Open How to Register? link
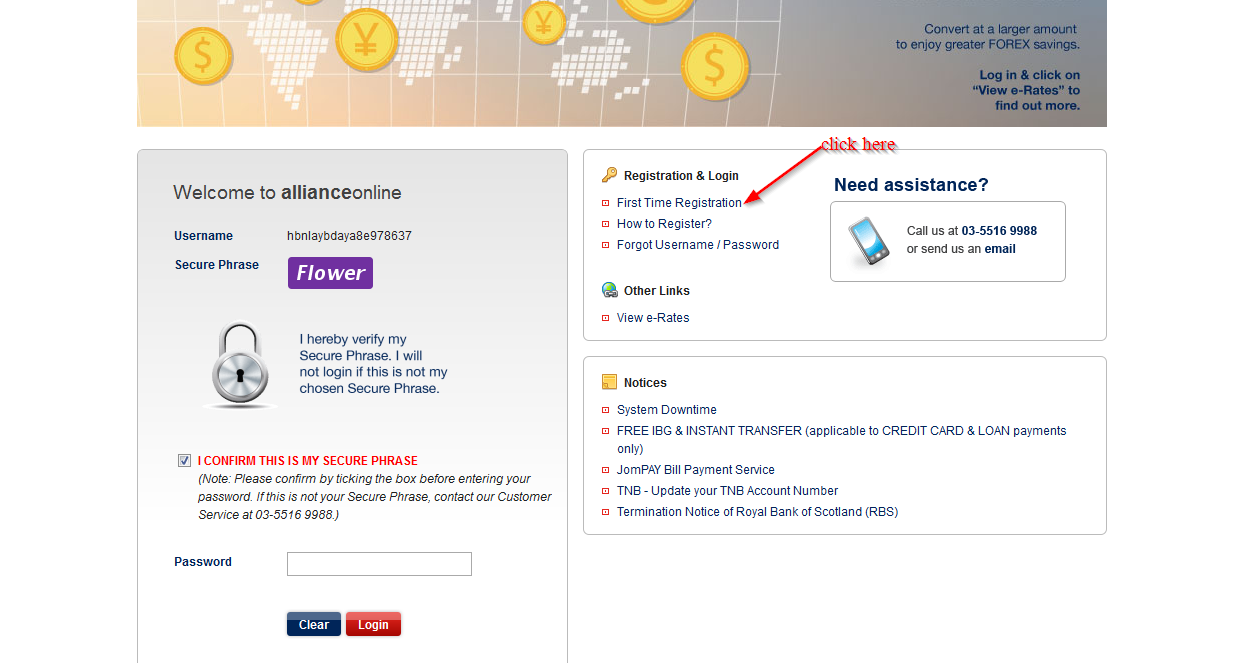Screen dimensions: 1244x663 [664, 224]
